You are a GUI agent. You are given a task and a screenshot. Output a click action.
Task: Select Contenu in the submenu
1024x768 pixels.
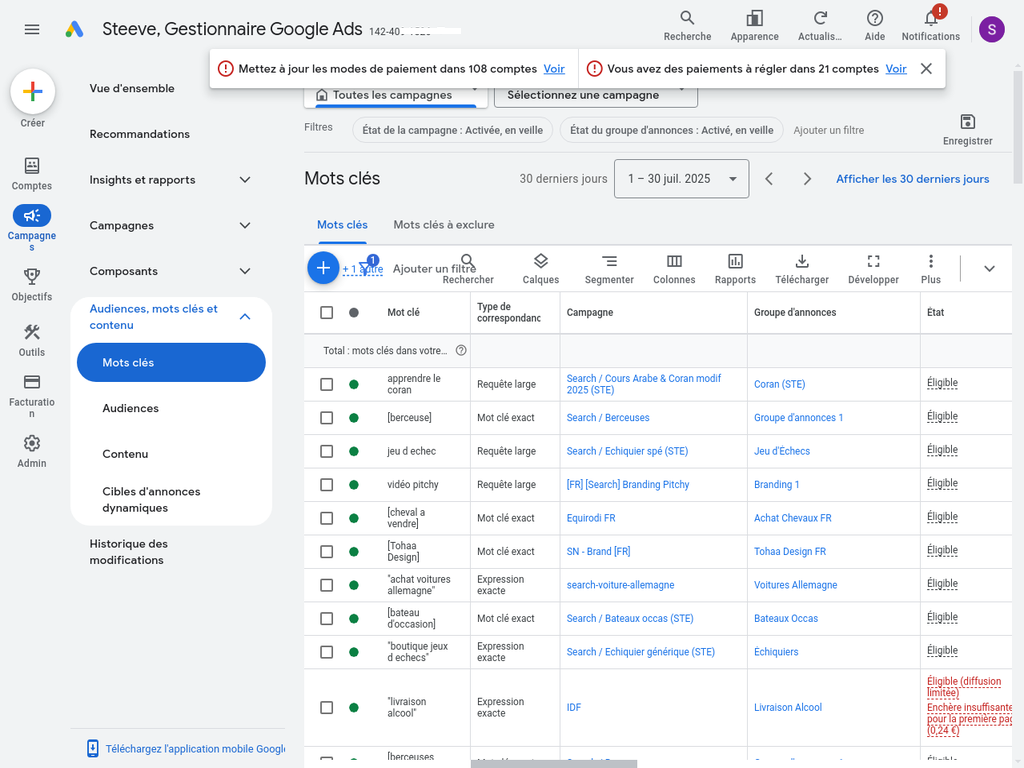tap(125, 454)
